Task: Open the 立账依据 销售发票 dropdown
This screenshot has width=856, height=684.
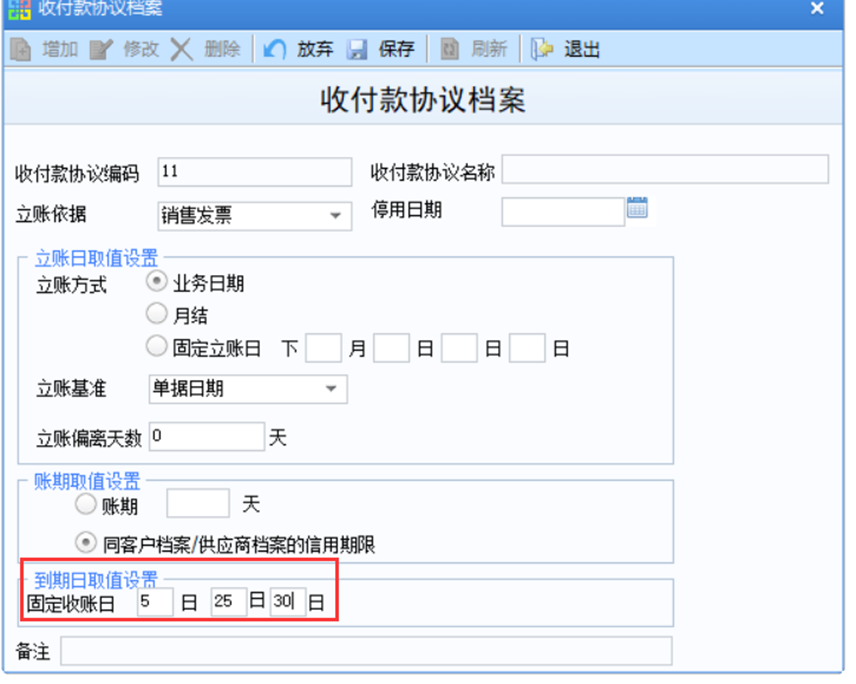Action: (x=335, y=216)
